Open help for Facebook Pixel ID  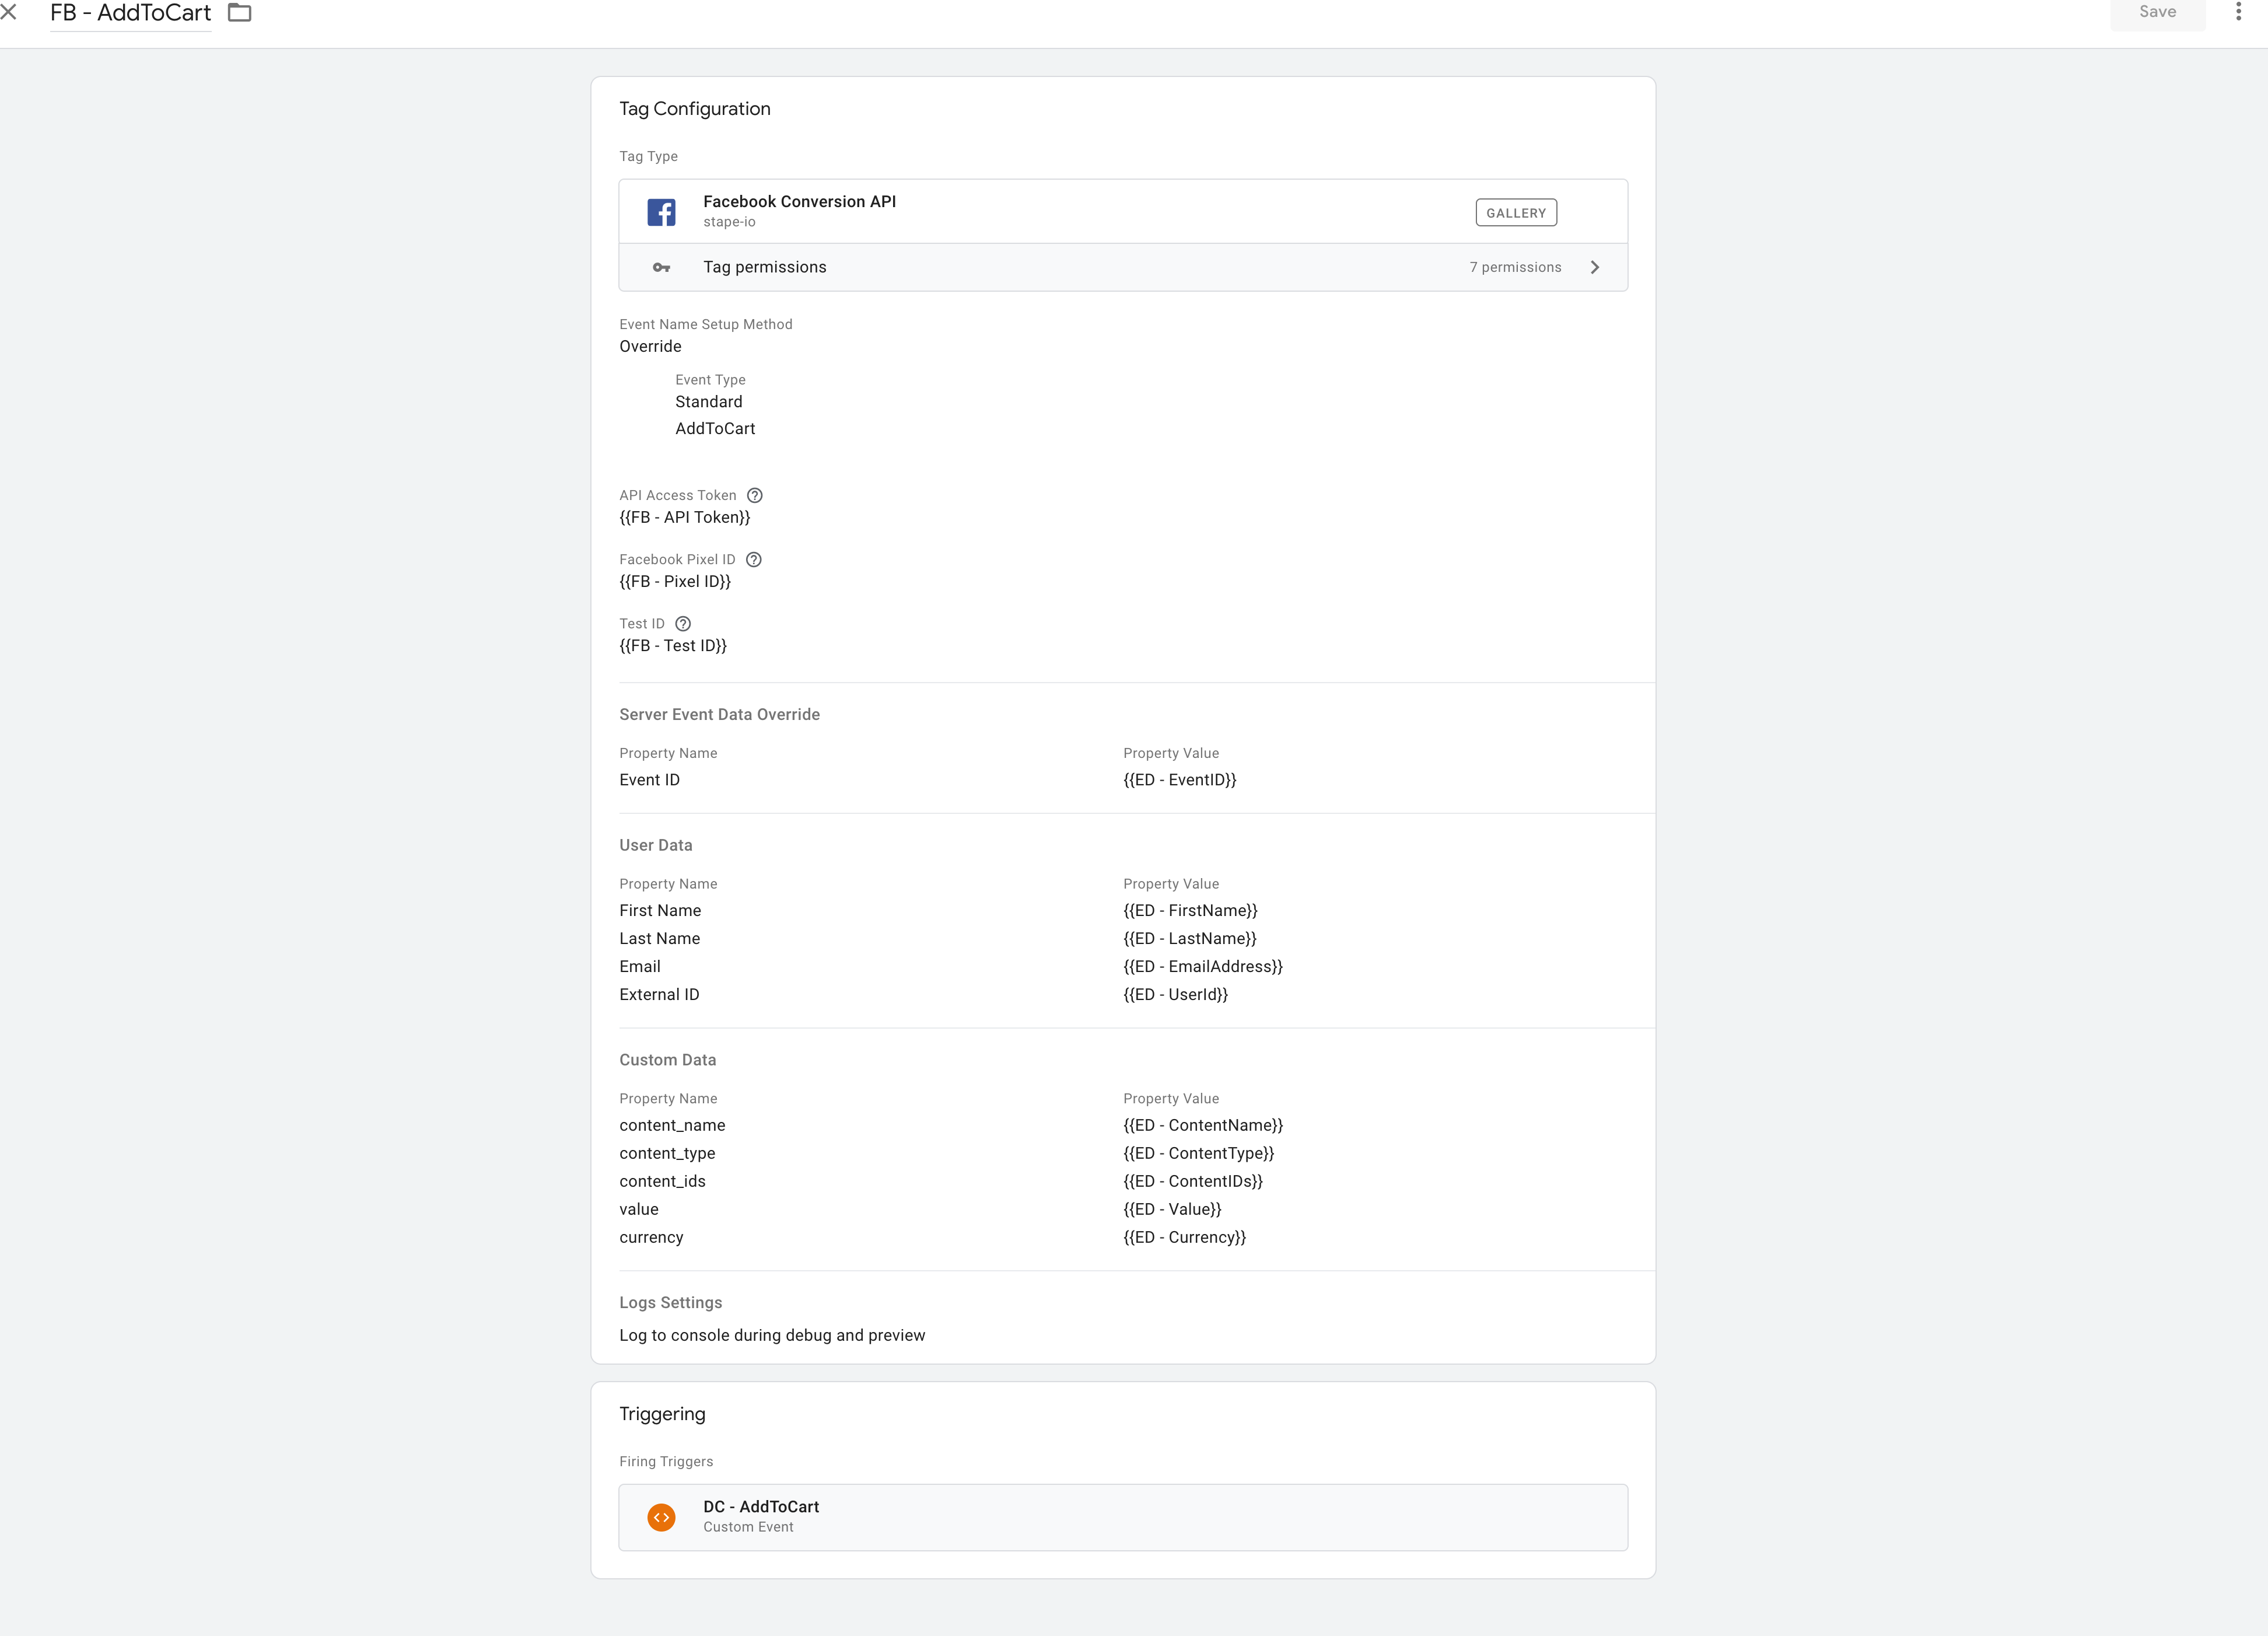pyautogui.click(x=754, y=559)
